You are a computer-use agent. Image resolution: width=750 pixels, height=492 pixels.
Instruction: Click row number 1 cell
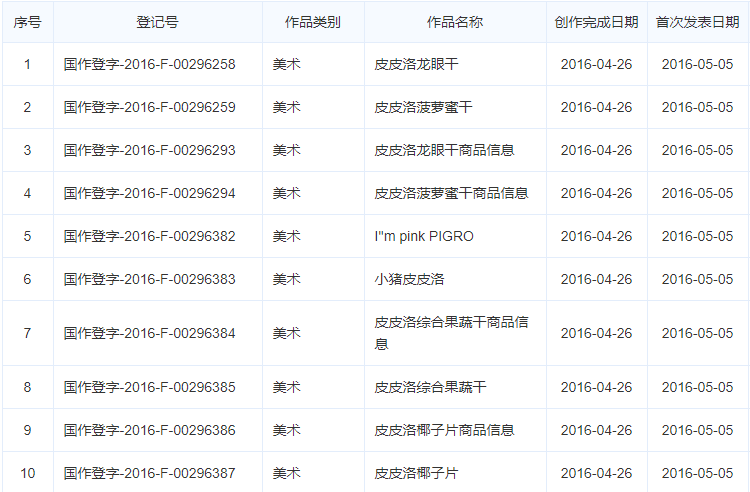[27, 64]
